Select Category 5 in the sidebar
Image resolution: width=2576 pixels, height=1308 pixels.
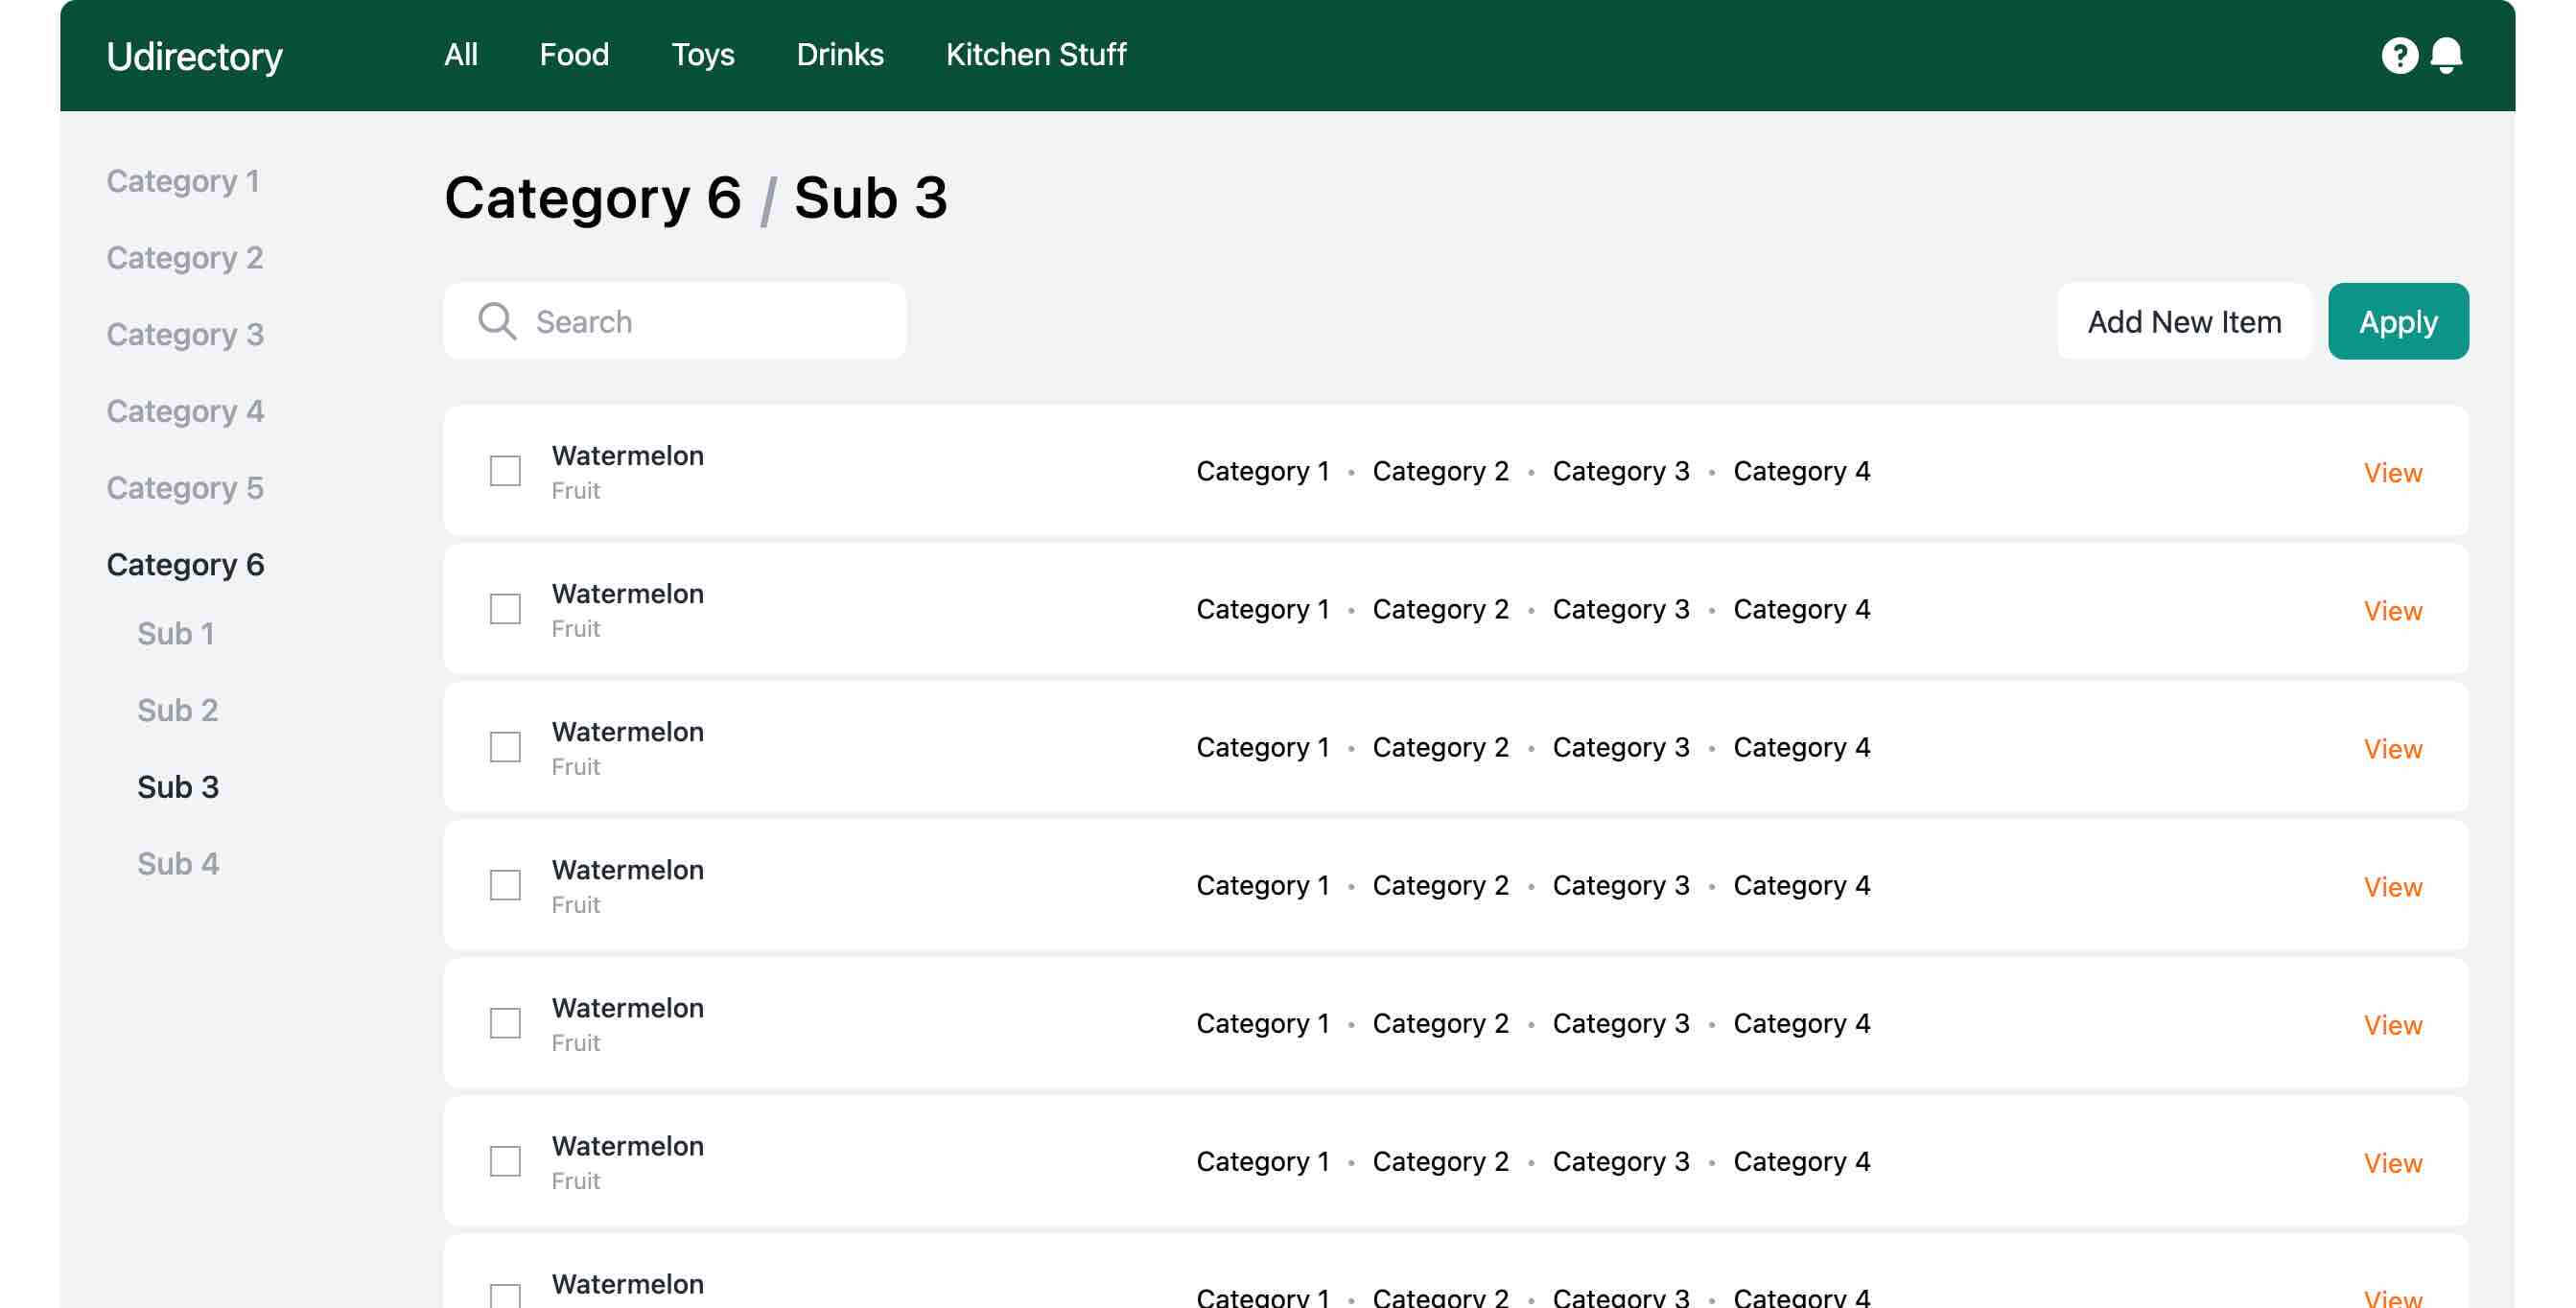(185, 488)
